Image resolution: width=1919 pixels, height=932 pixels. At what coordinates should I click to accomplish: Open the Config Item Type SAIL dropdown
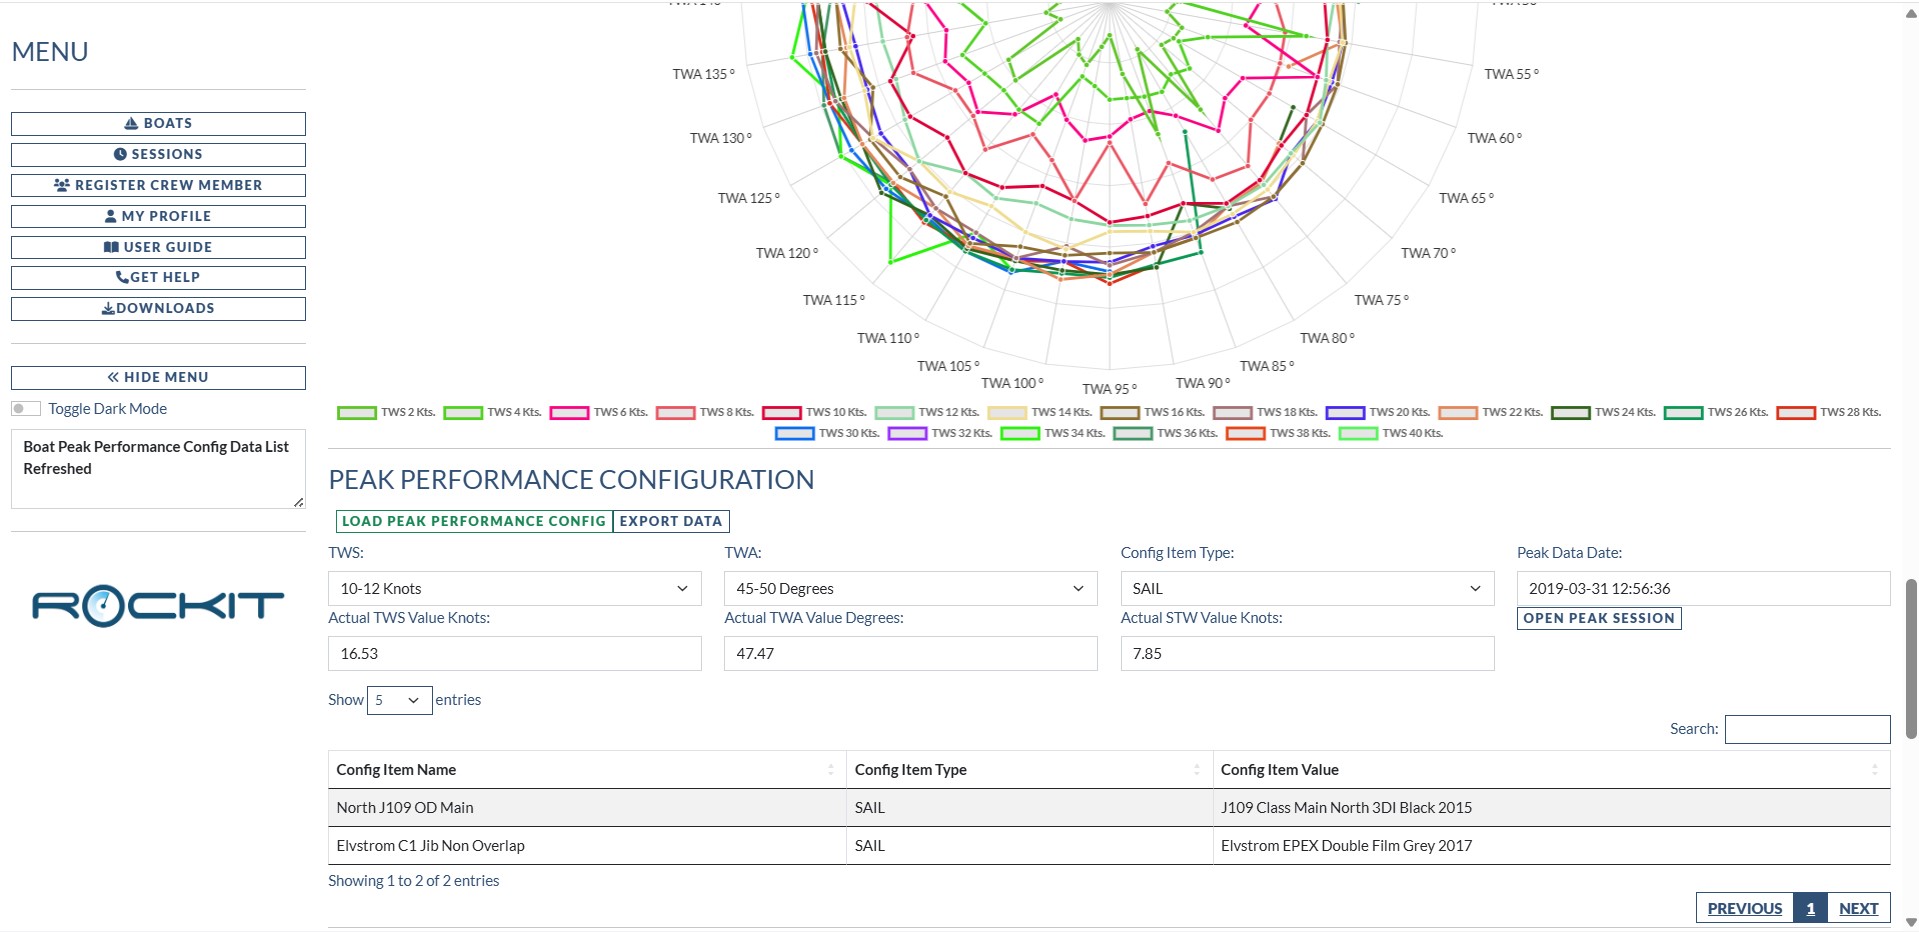click(x=1306, y=589)
